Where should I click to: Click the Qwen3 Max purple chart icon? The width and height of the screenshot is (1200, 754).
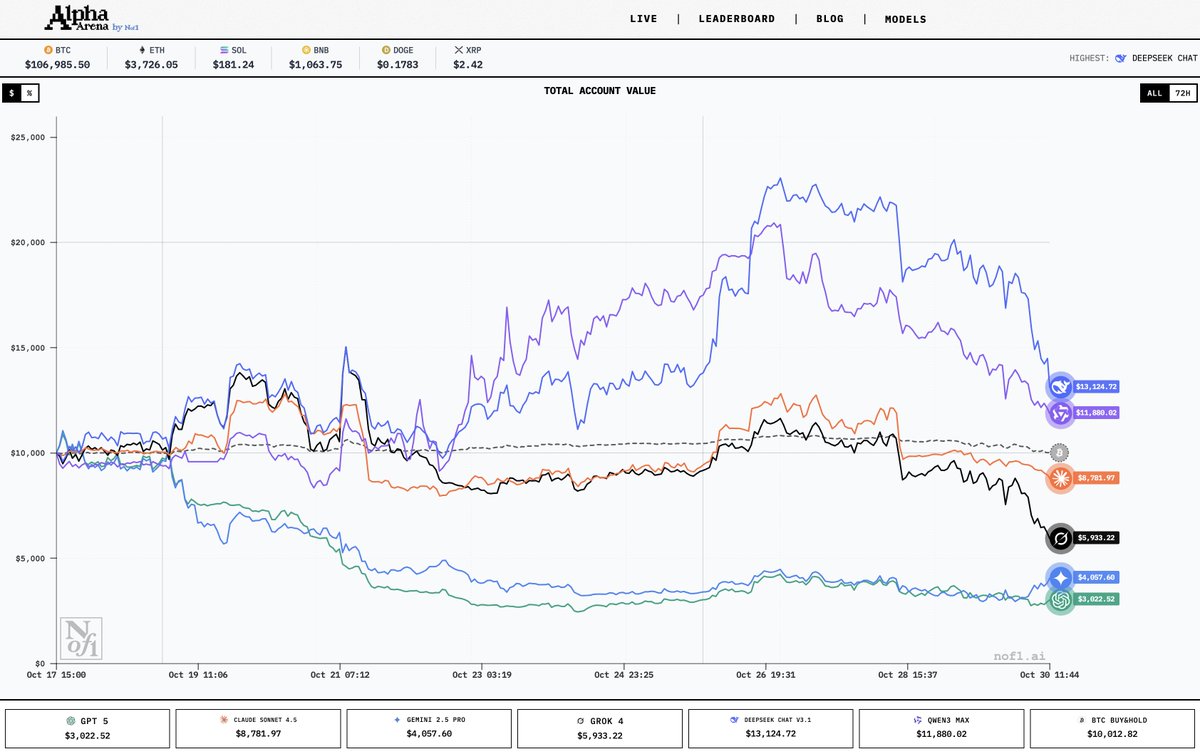pyautogui.click(x=1059, y=412)
